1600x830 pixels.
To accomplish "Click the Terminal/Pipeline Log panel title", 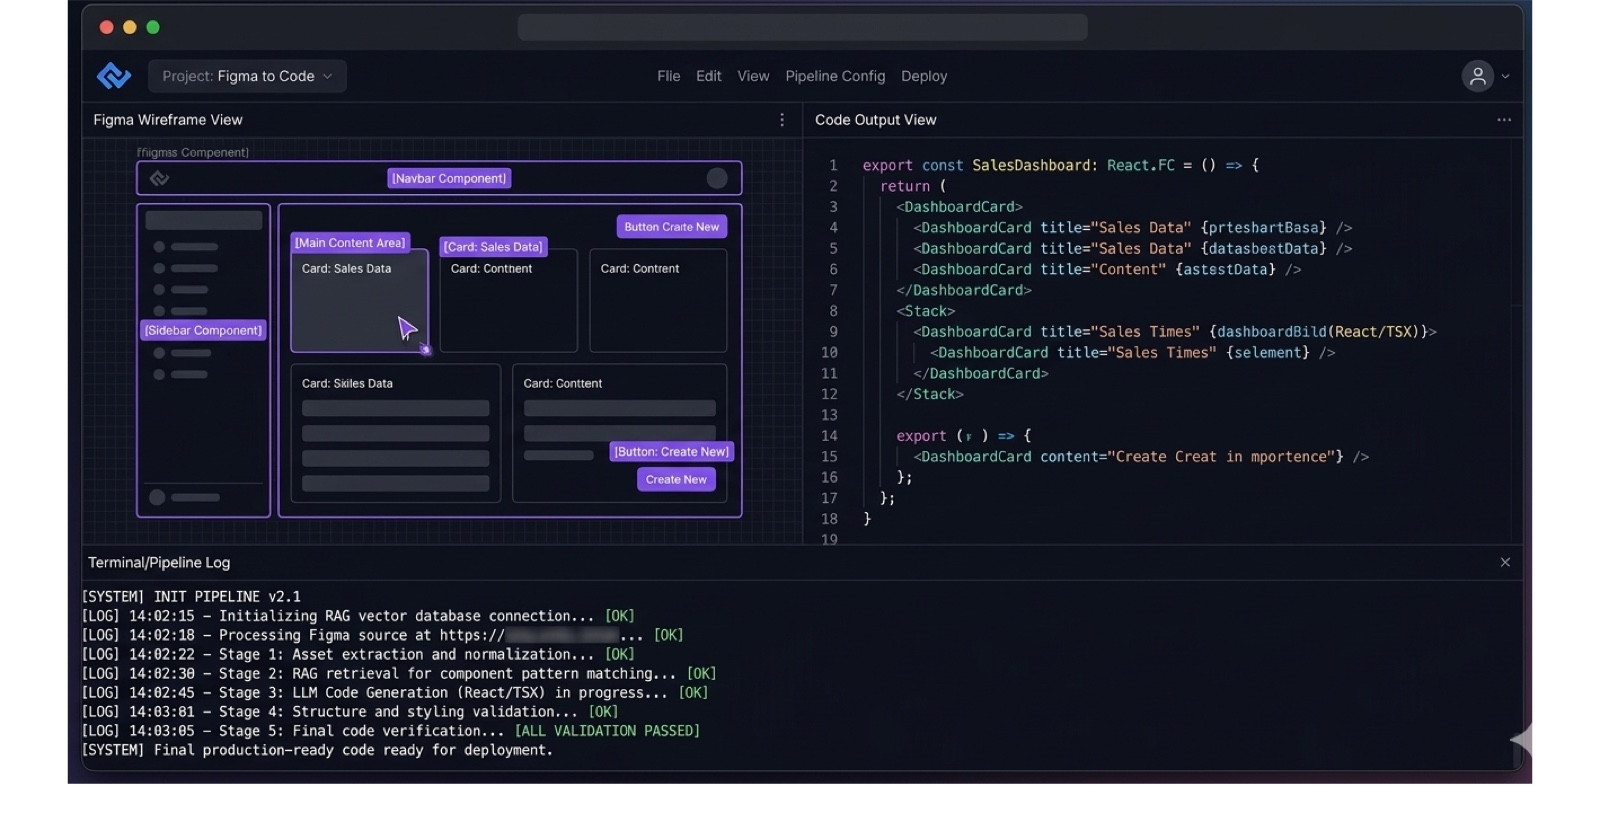I will [x=159, y=562].
